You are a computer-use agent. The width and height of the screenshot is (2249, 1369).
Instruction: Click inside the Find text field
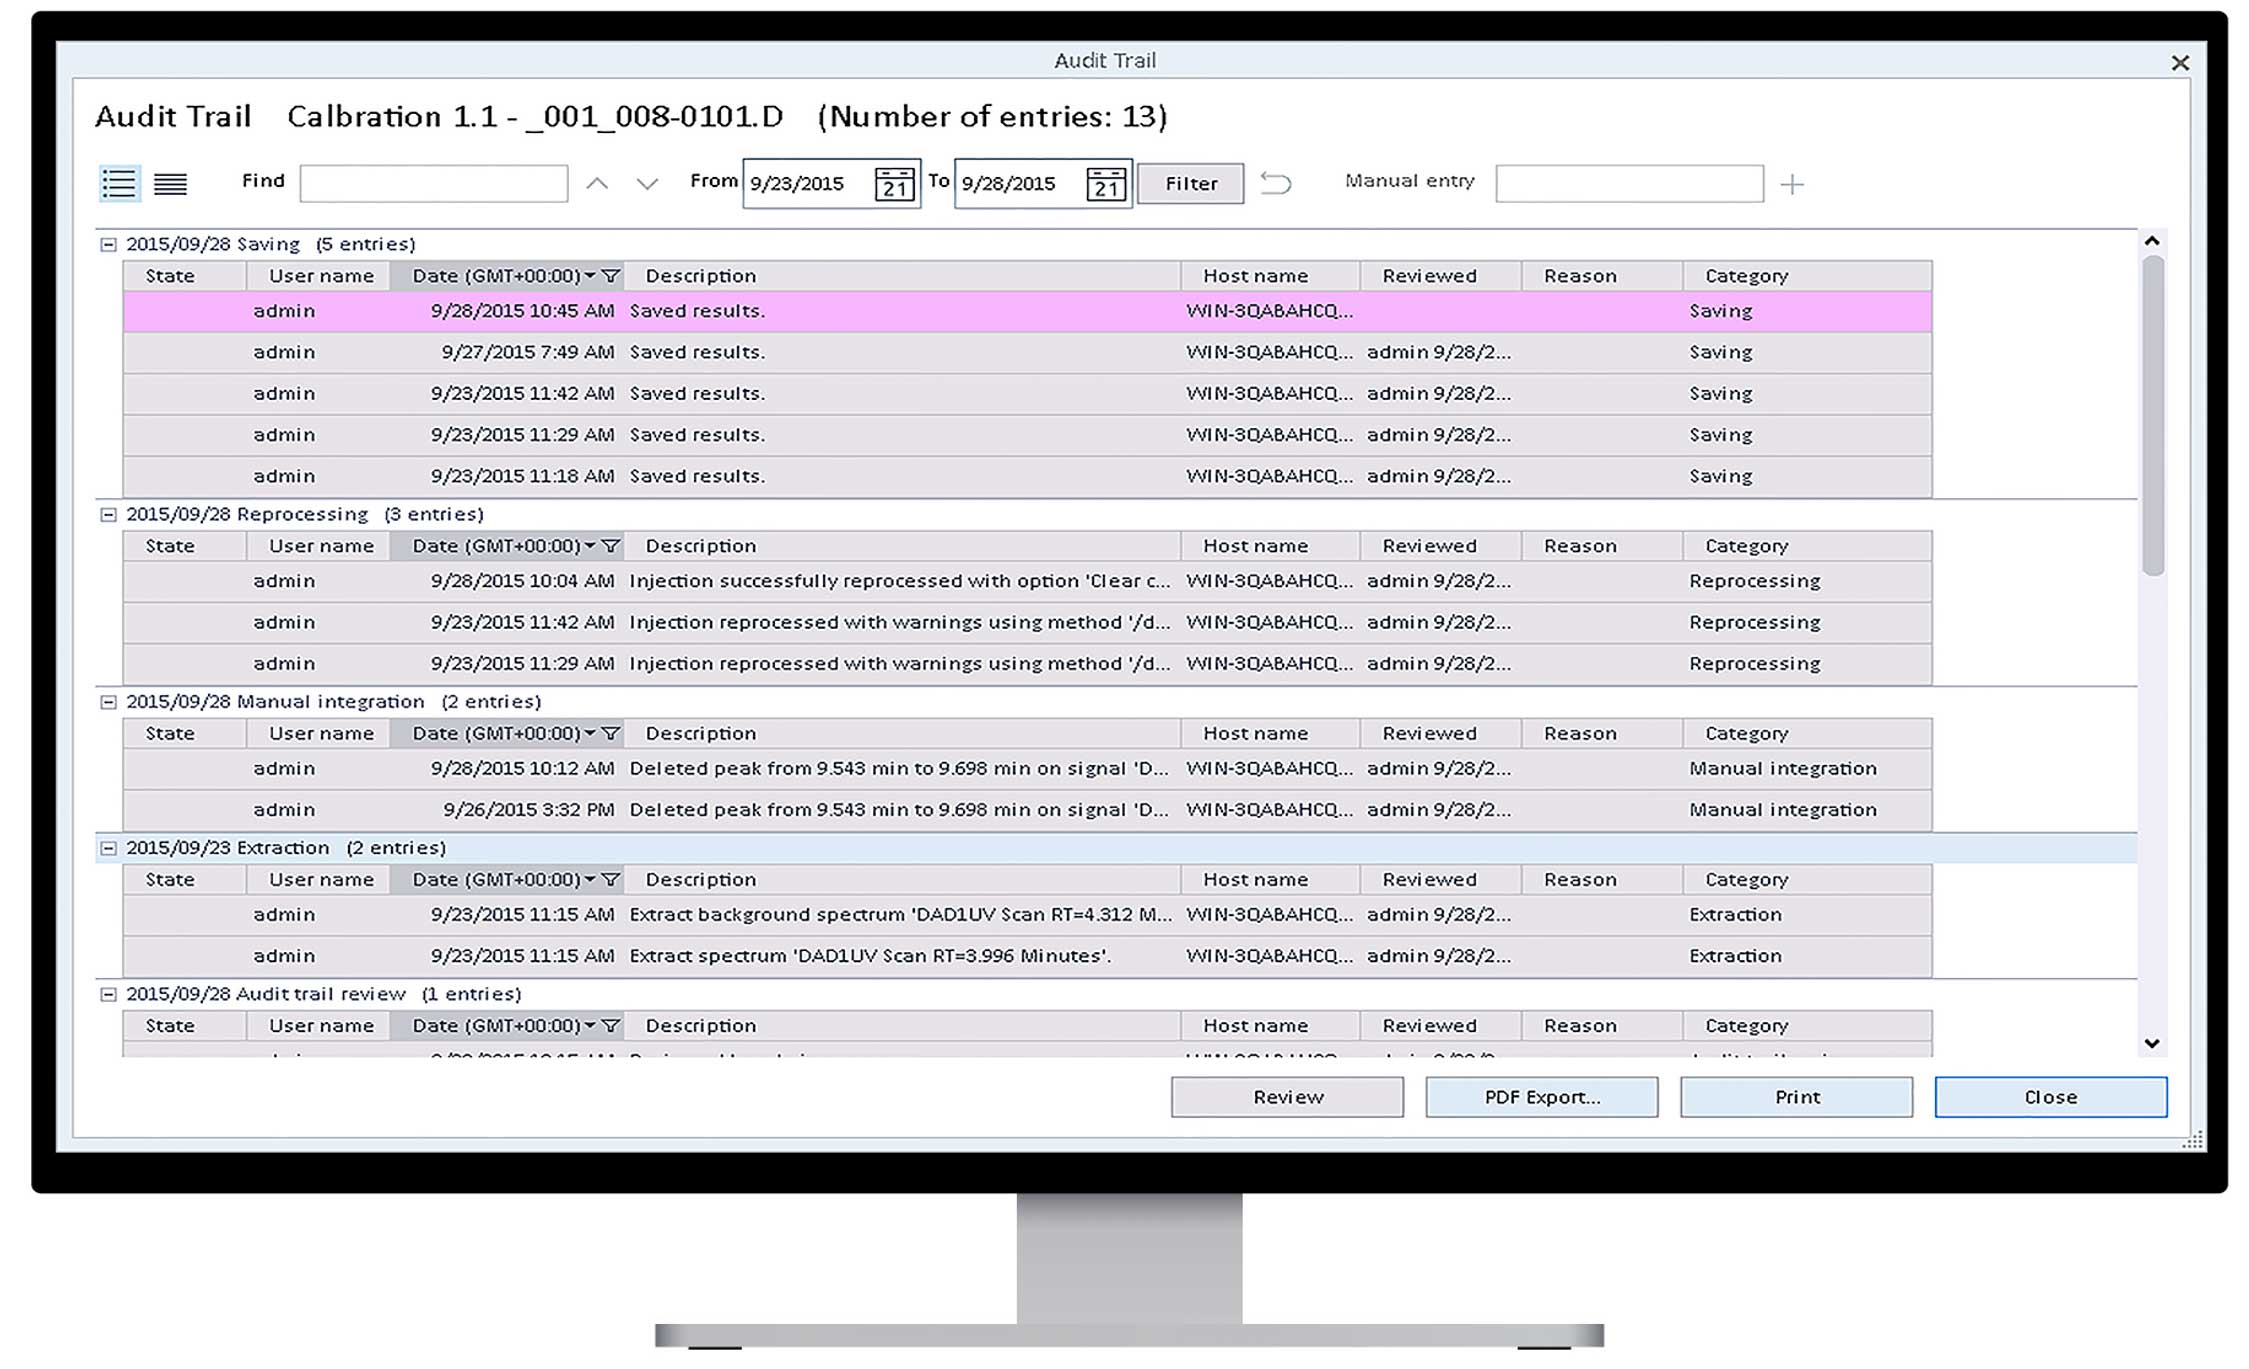pos(433,184)
